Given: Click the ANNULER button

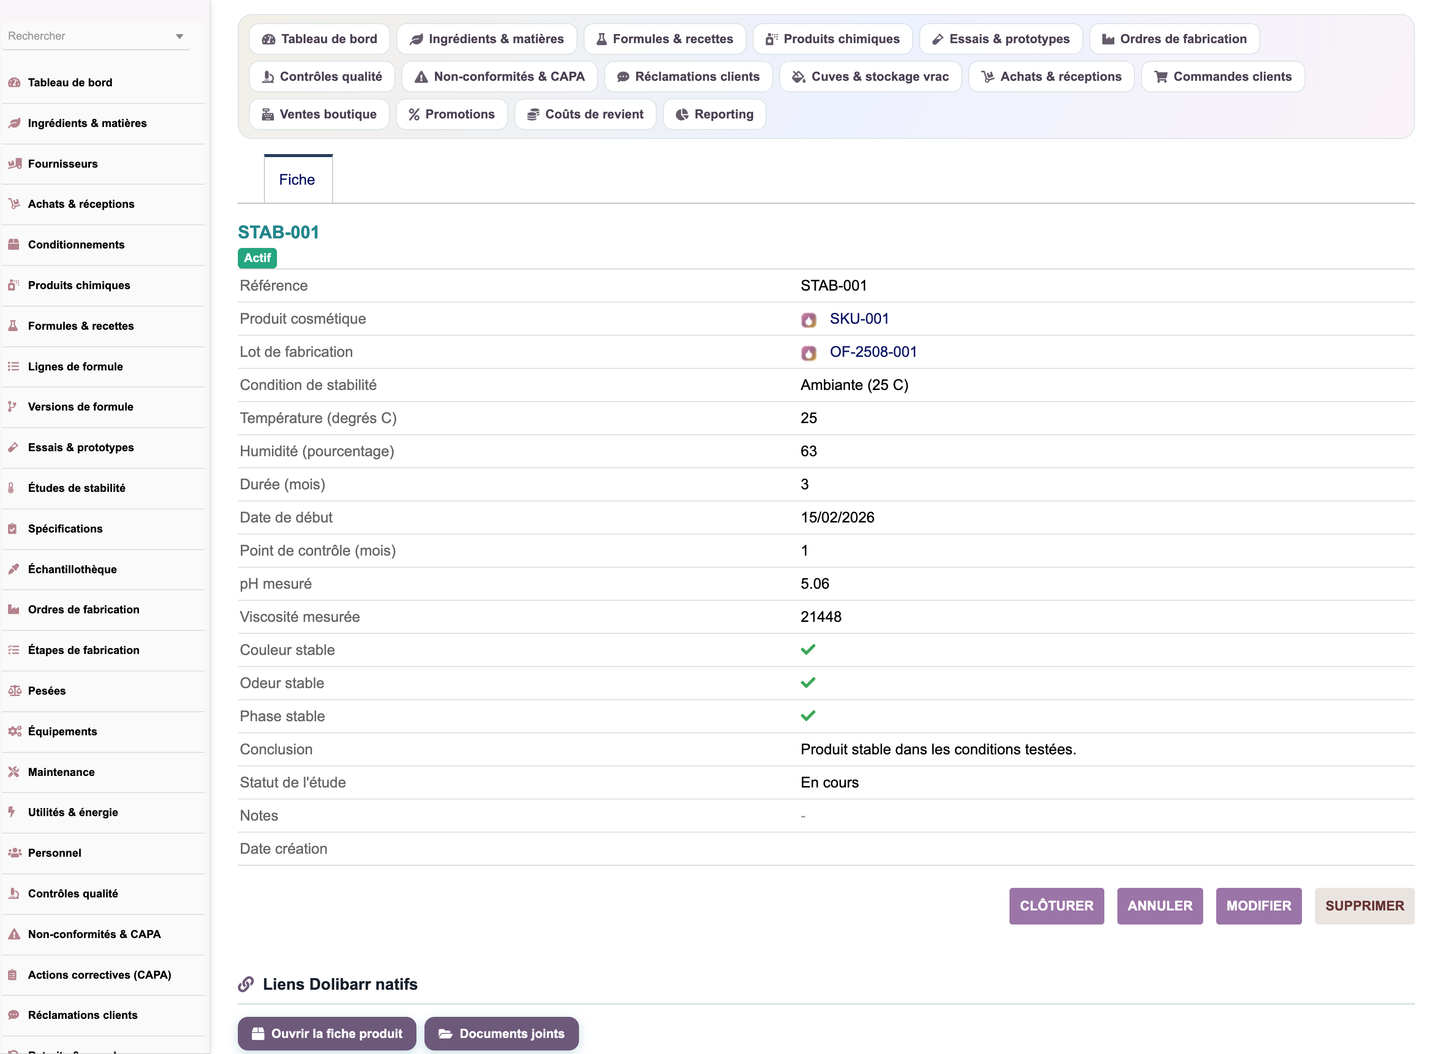Looking at the screenshot, I should point(1160,906).
